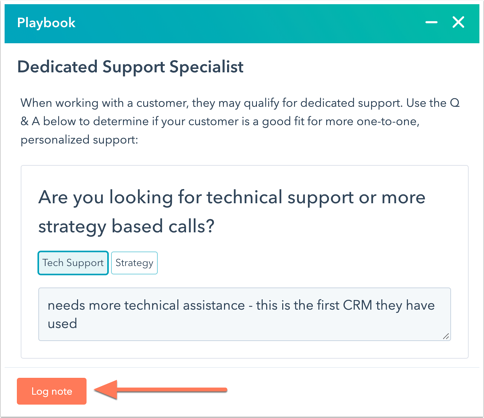Click "needs more technical assistance" in notes
Image resolution: width=484 pixels, height=418 pixels.
(x=146, y=305)
